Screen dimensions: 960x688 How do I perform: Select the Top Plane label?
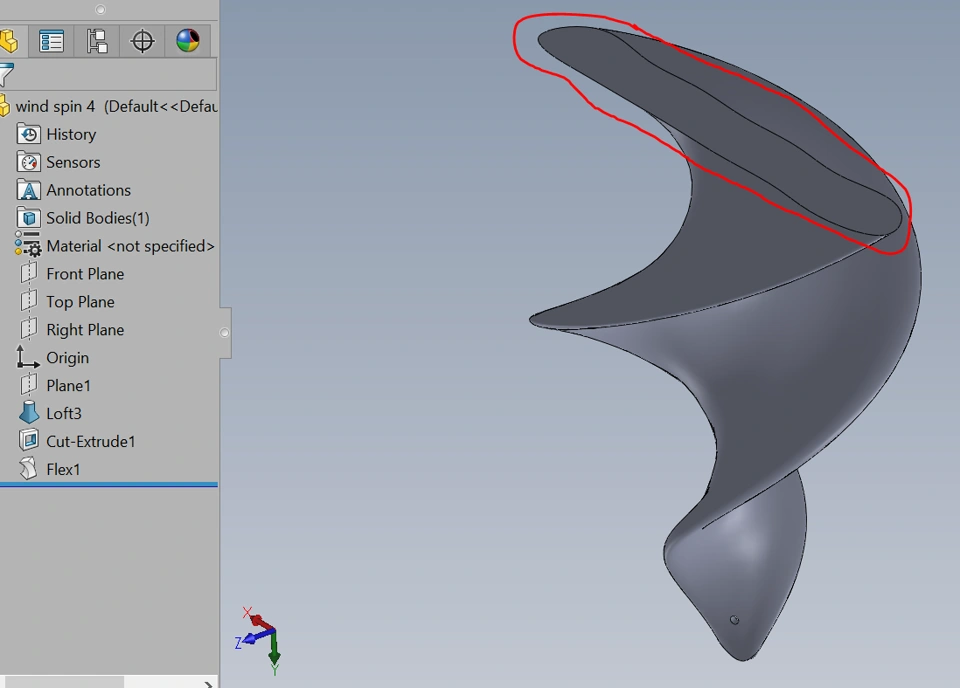(80, 302)
